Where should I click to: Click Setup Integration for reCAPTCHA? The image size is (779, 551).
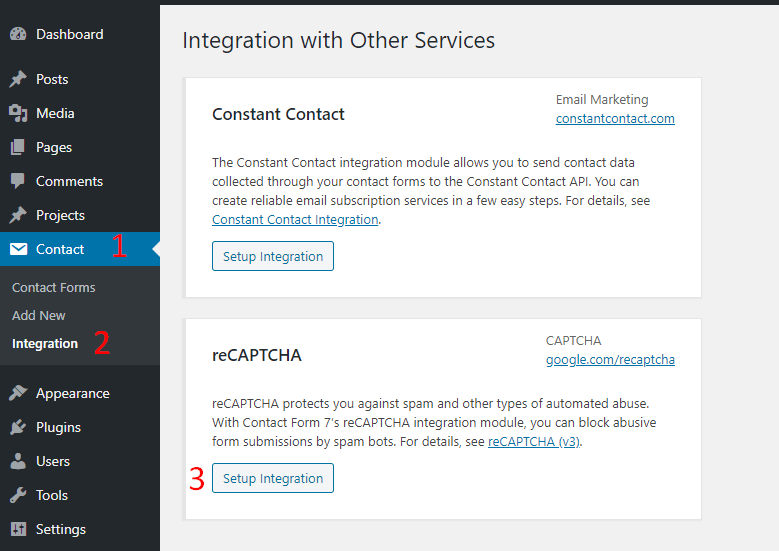tap(273, 478)
